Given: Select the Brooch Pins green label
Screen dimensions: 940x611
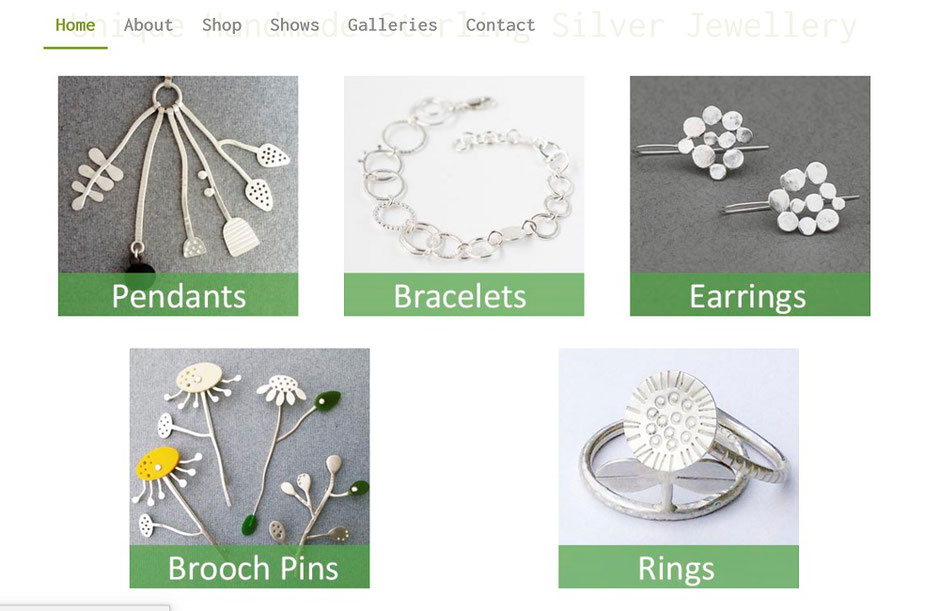Looking at the screenshot, I should (249, 567).
